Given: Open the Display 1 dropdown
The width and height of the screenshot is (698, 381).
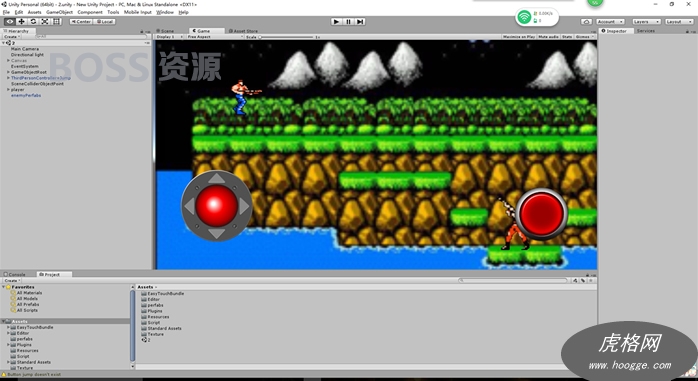Looking at the screenshot, I should pyautogui.click(x=169, y=37).
